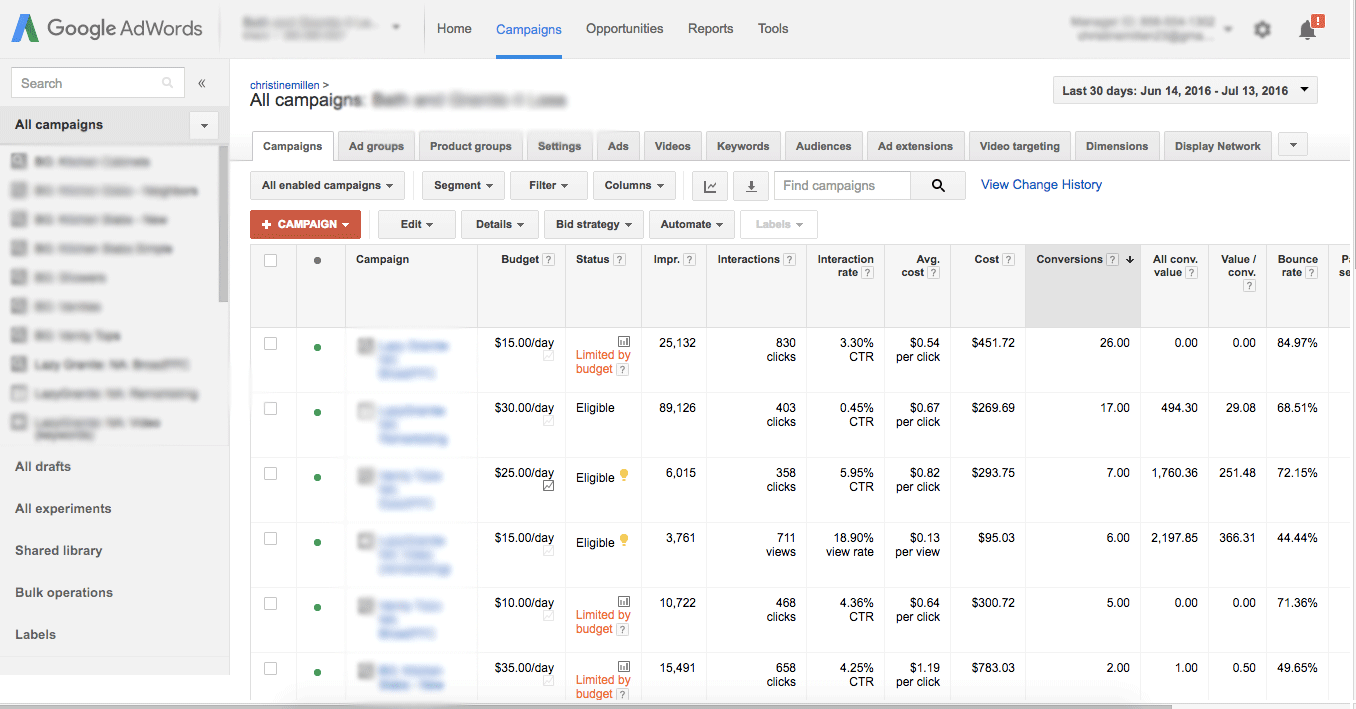This screenshot has width=1356, height=709.
Task: Click the search magnifier next to Find campaigns
Action: (x=937, y=185)
